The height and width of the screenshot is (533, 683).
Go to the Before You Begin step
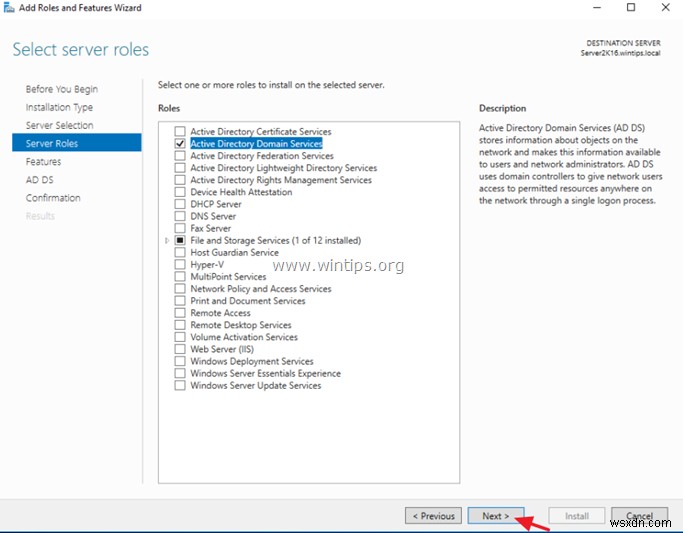click(62, 89)
